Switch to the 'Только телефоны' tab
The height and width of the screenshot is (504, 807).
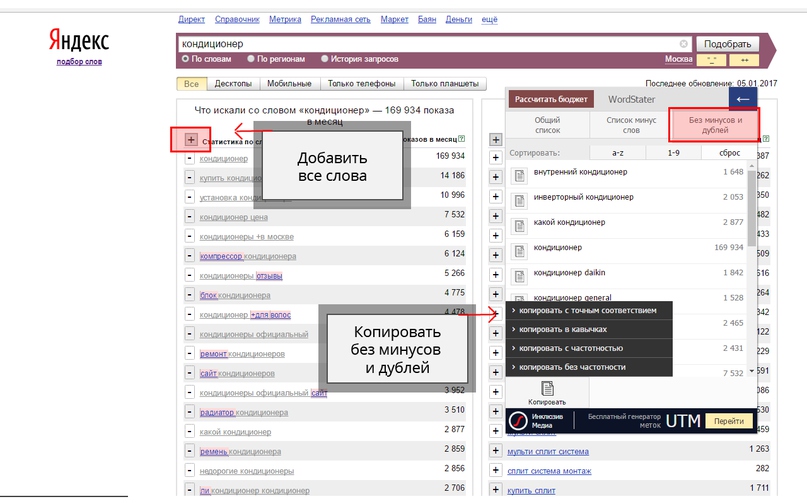361,83
